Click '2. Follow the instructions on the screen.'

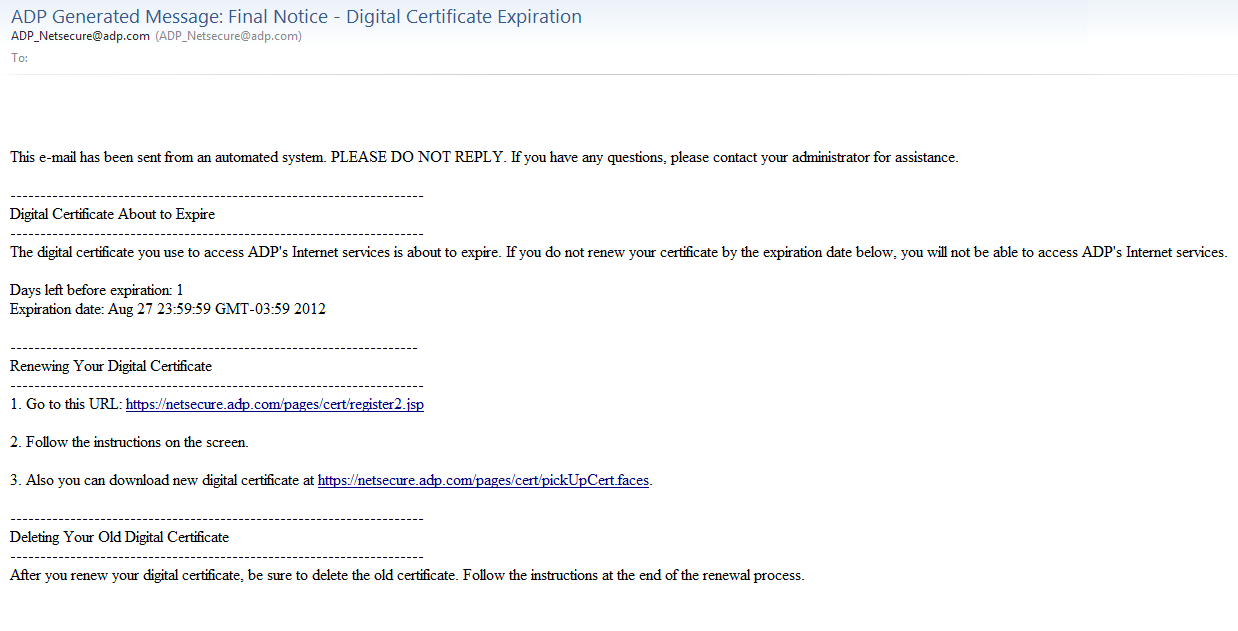coord(129,442)
